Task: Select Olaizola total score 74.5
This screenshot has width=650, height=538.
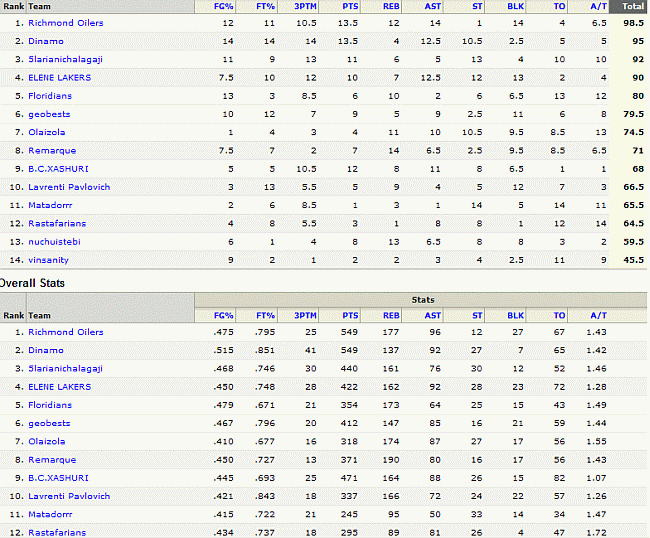Action: pos(633,132)
